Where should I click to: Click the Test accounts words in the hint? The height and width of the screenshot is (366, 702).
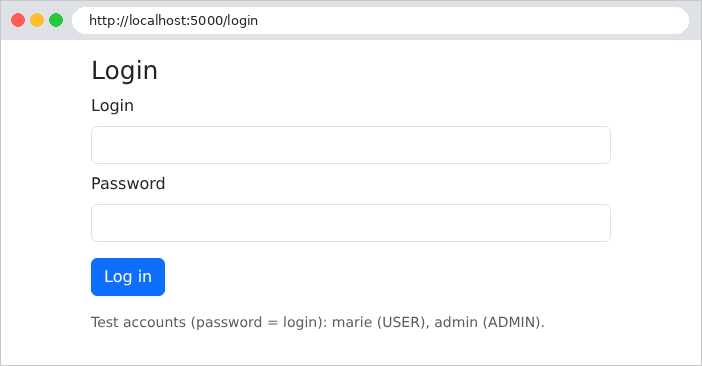tap(138, 322)
